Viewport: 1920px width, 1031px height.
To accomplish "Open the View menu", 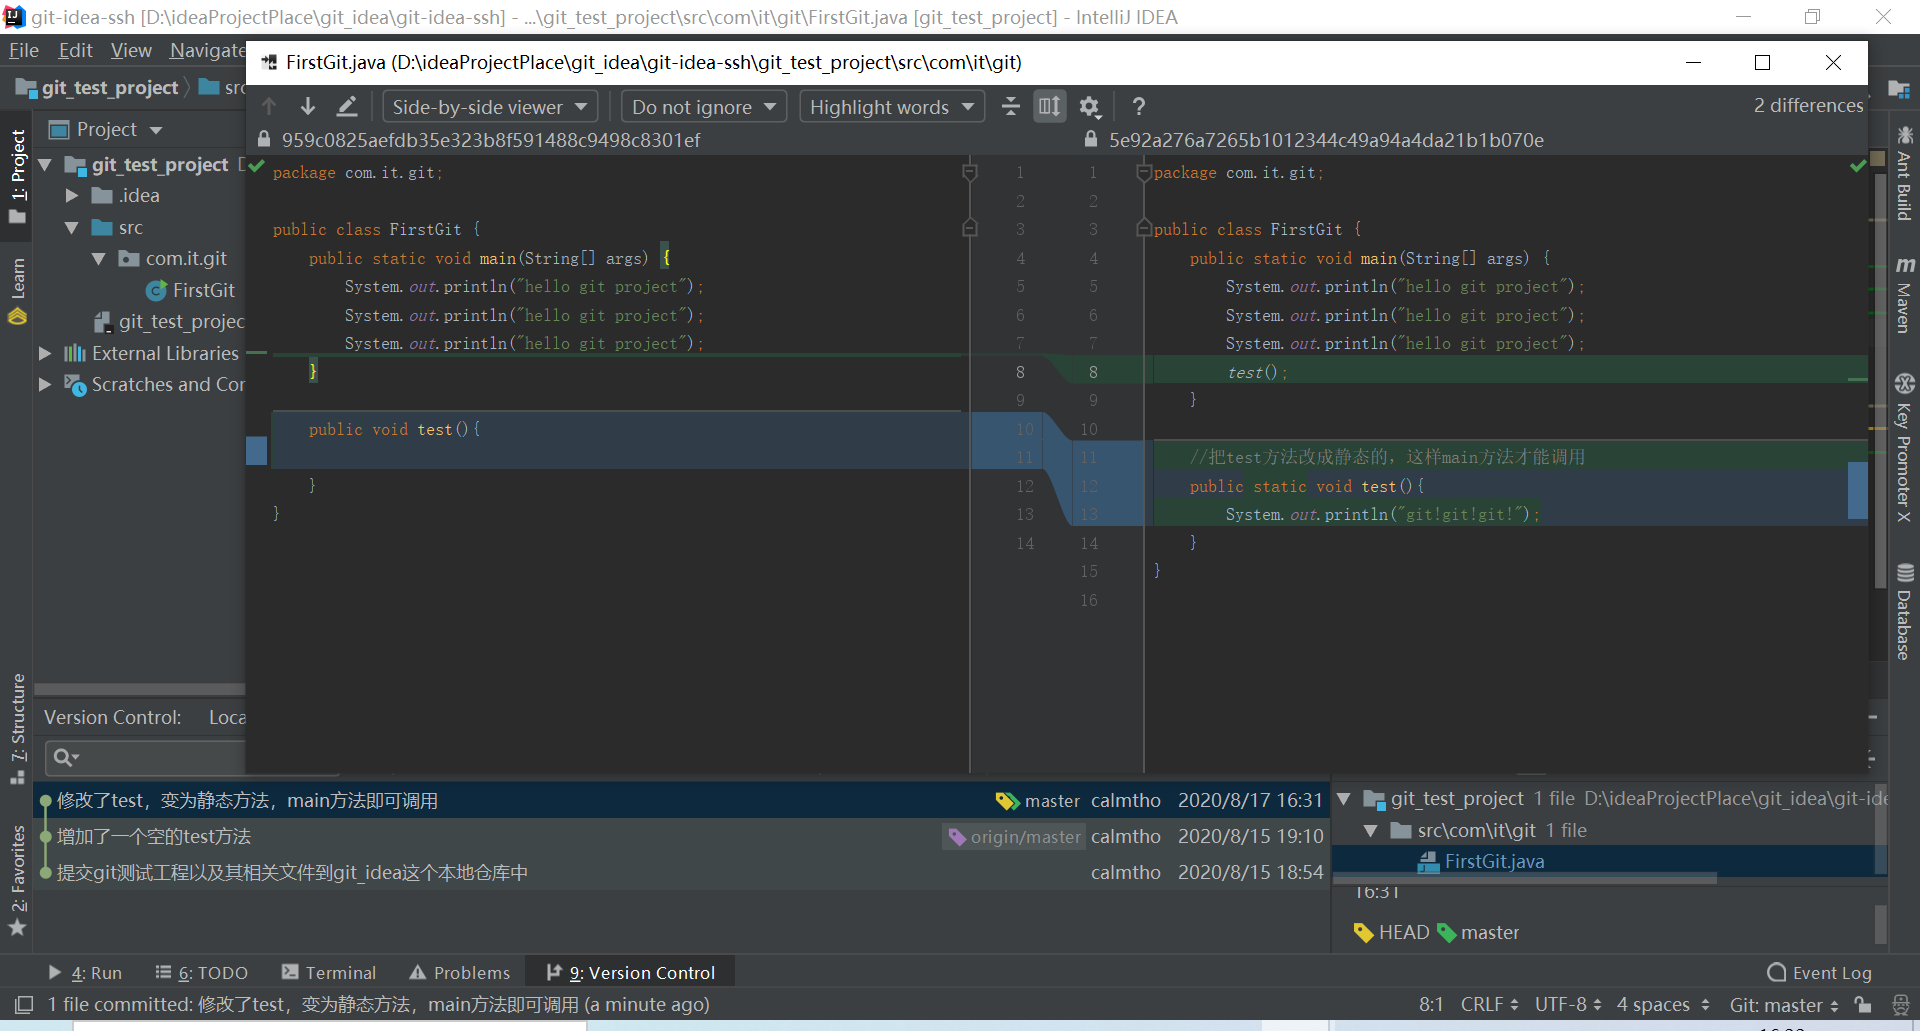I will tap(131, 50).
